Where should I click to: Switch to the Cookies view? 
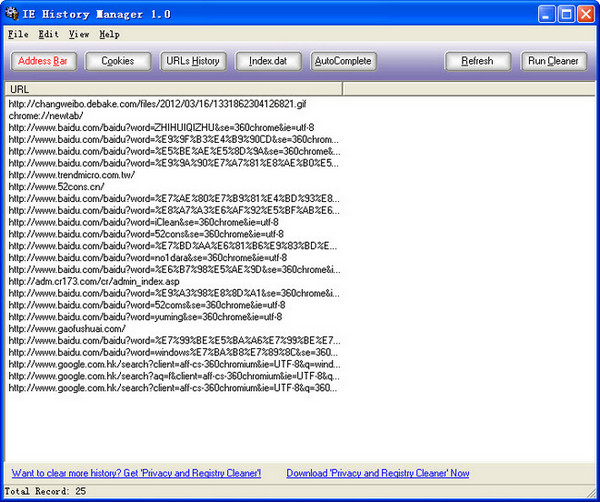point(118,61)
